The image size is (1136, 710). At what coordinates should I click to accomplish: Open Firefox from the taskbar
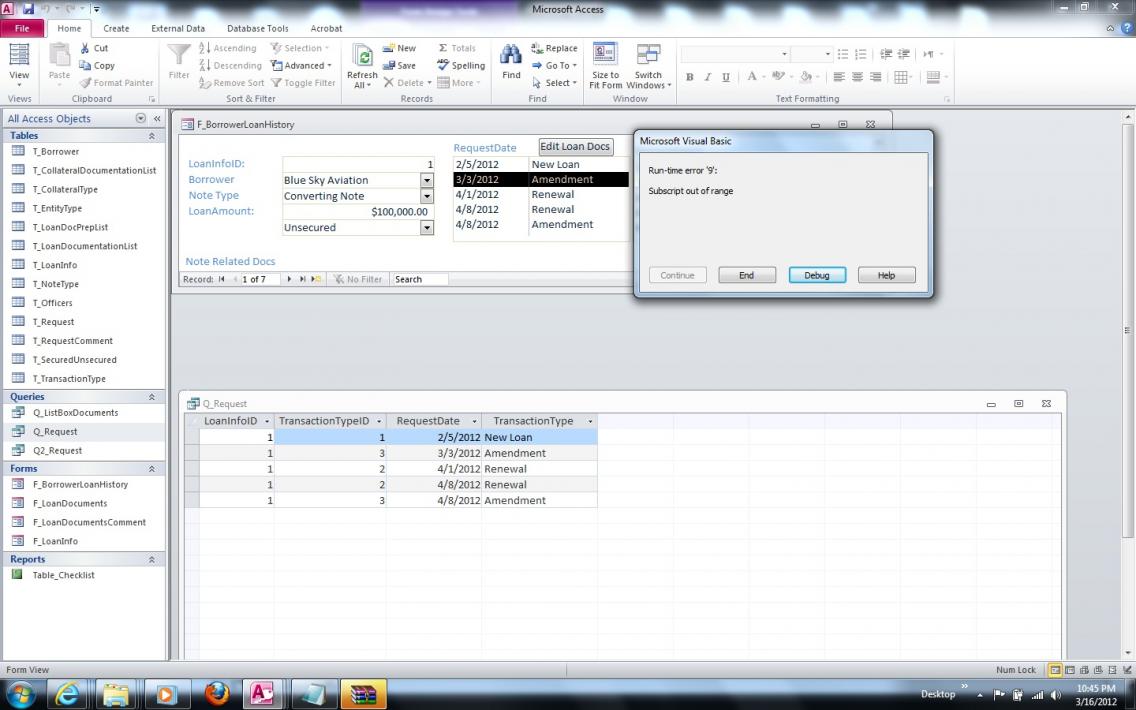(x=215, y=694)
